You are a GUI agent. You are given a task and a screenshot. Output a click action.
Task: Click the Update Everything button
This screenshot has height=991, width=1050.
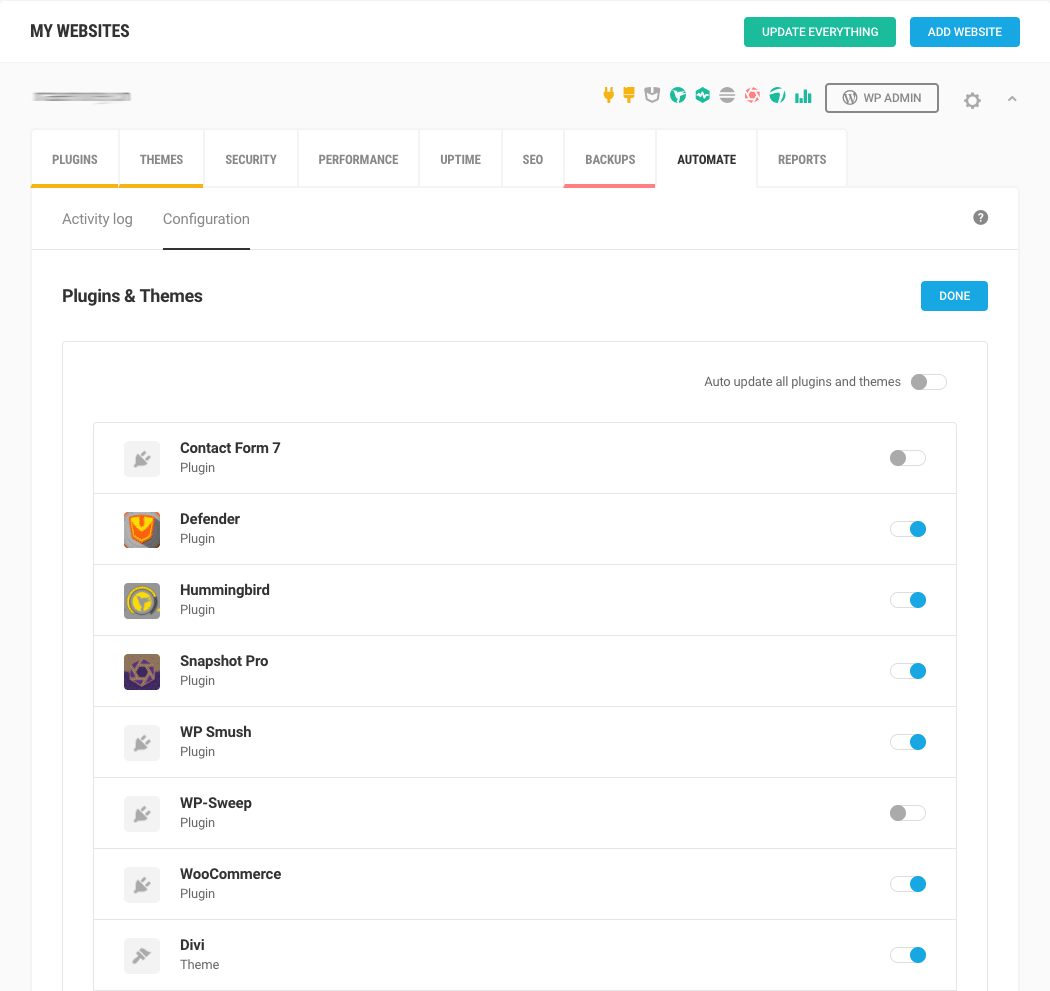[820, 32]
